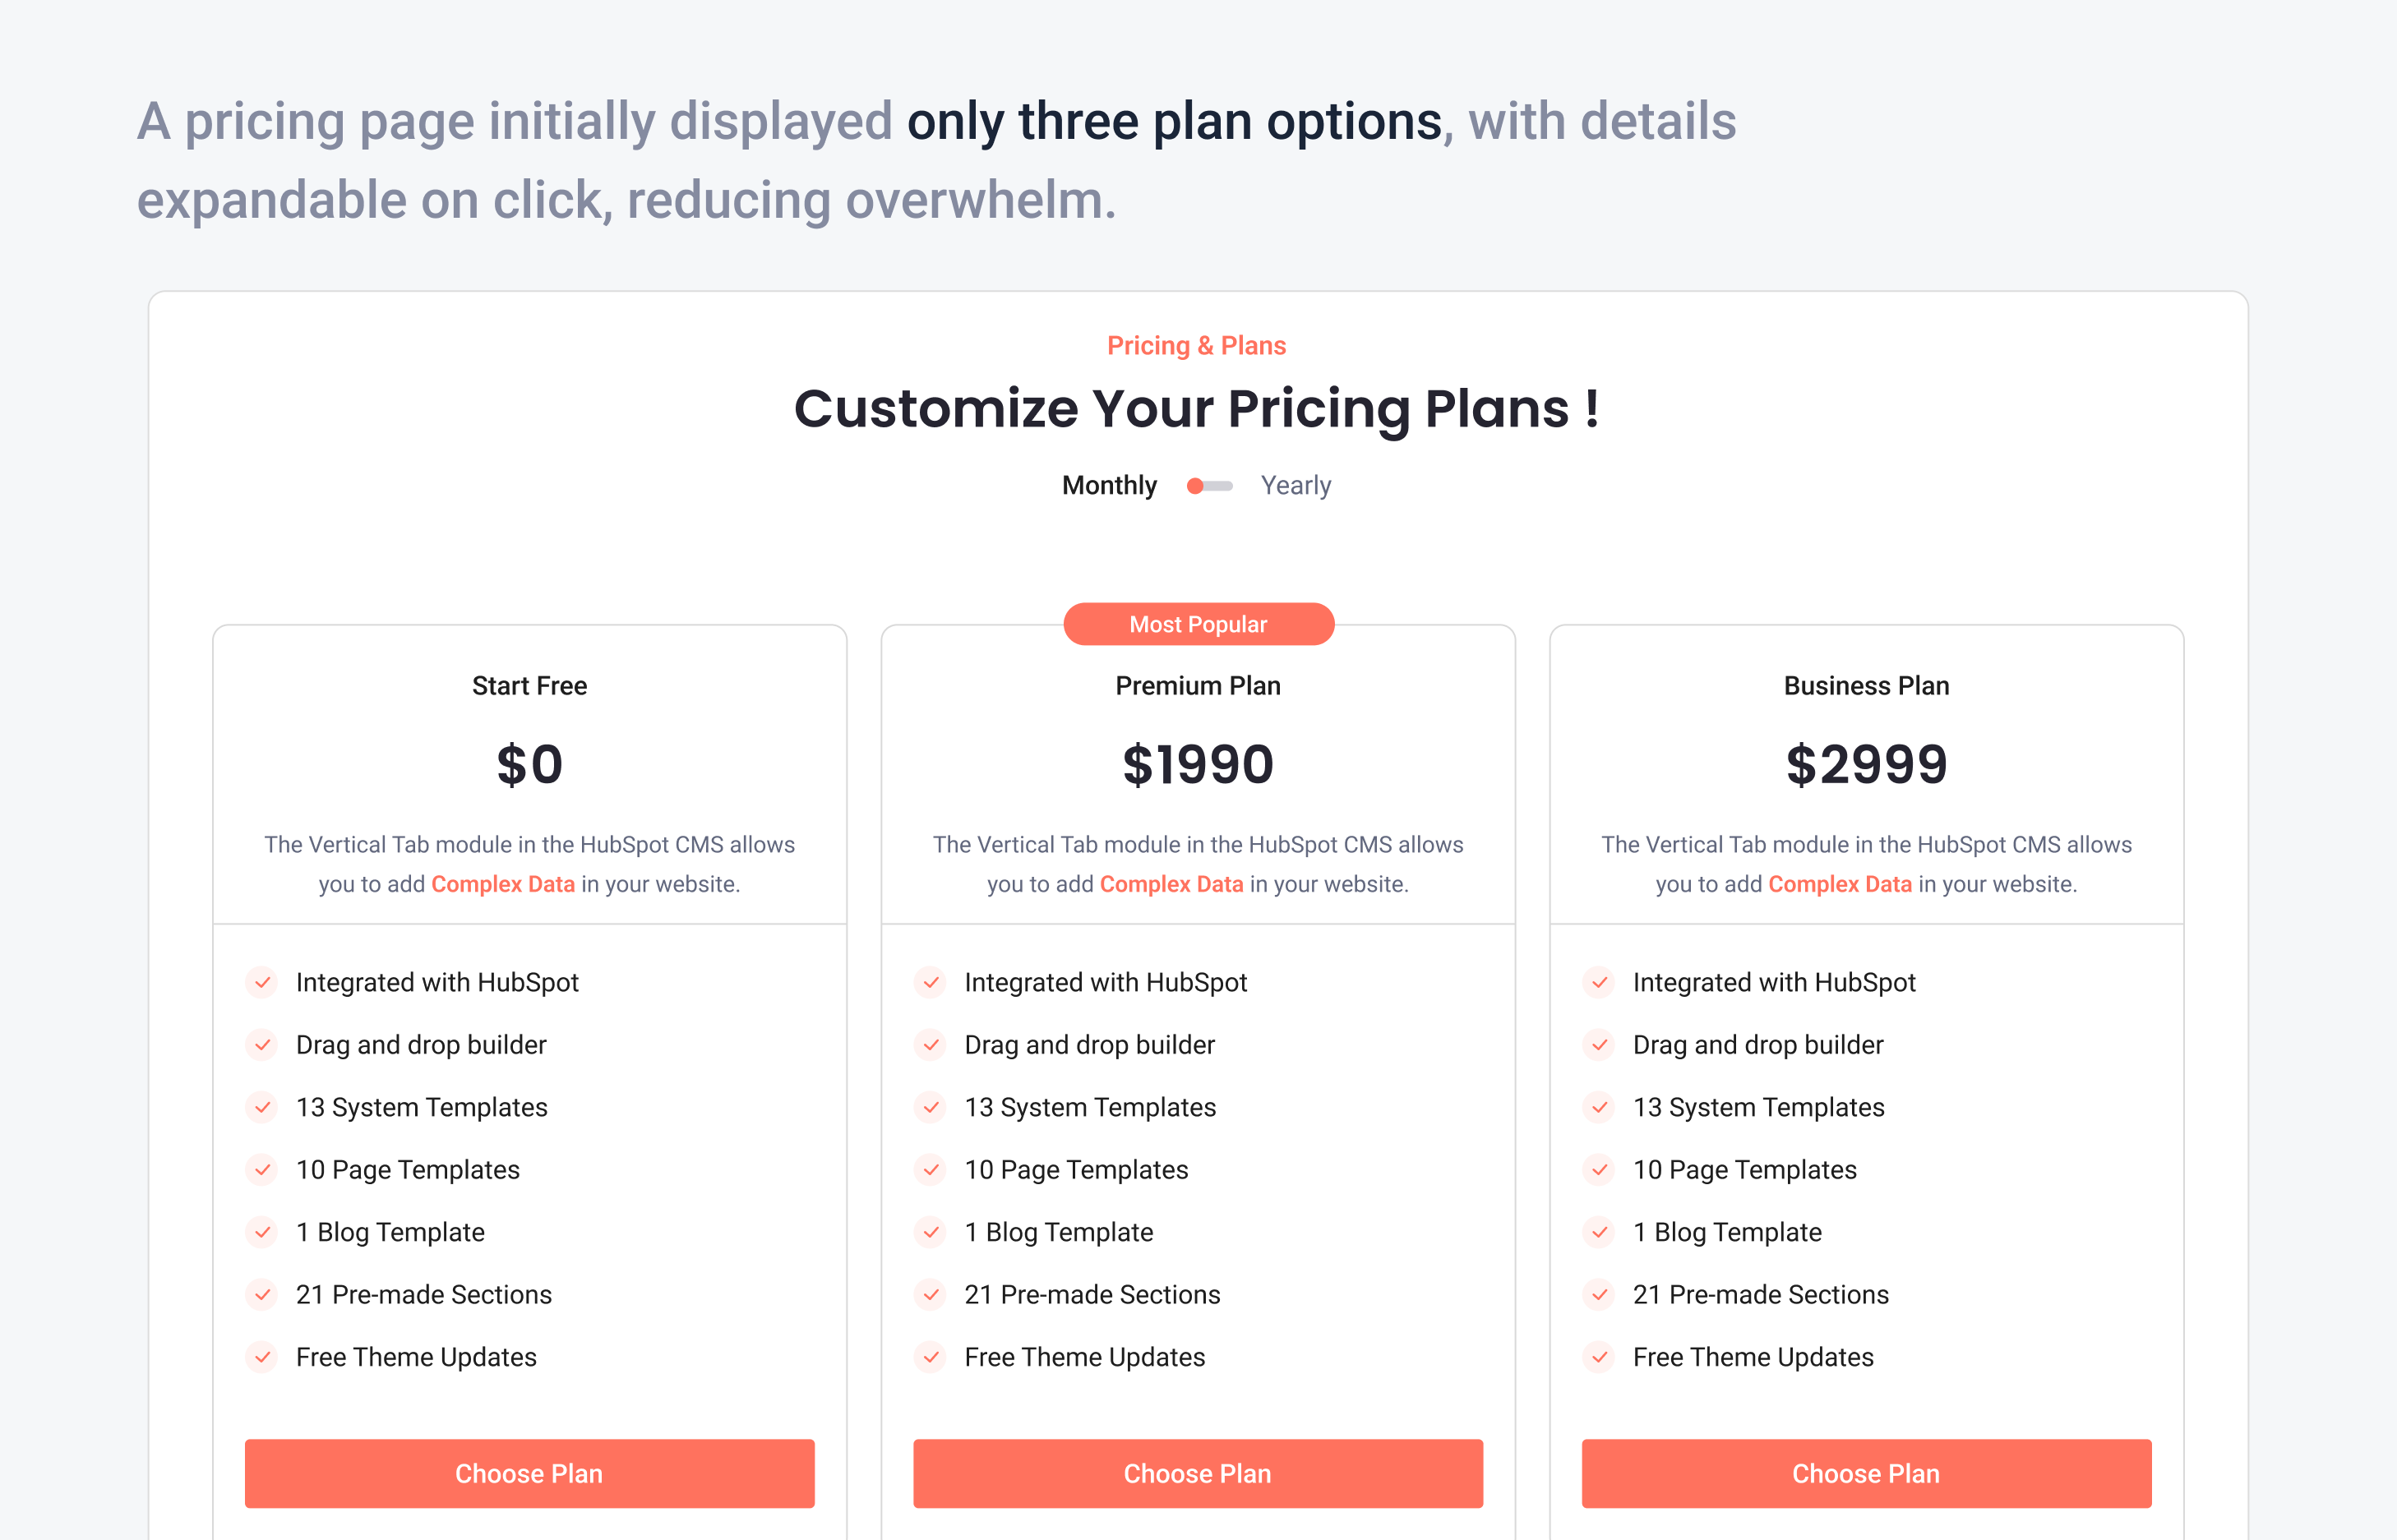Open Complex Data link in Business Plan card

click(x=1839, y=884)
